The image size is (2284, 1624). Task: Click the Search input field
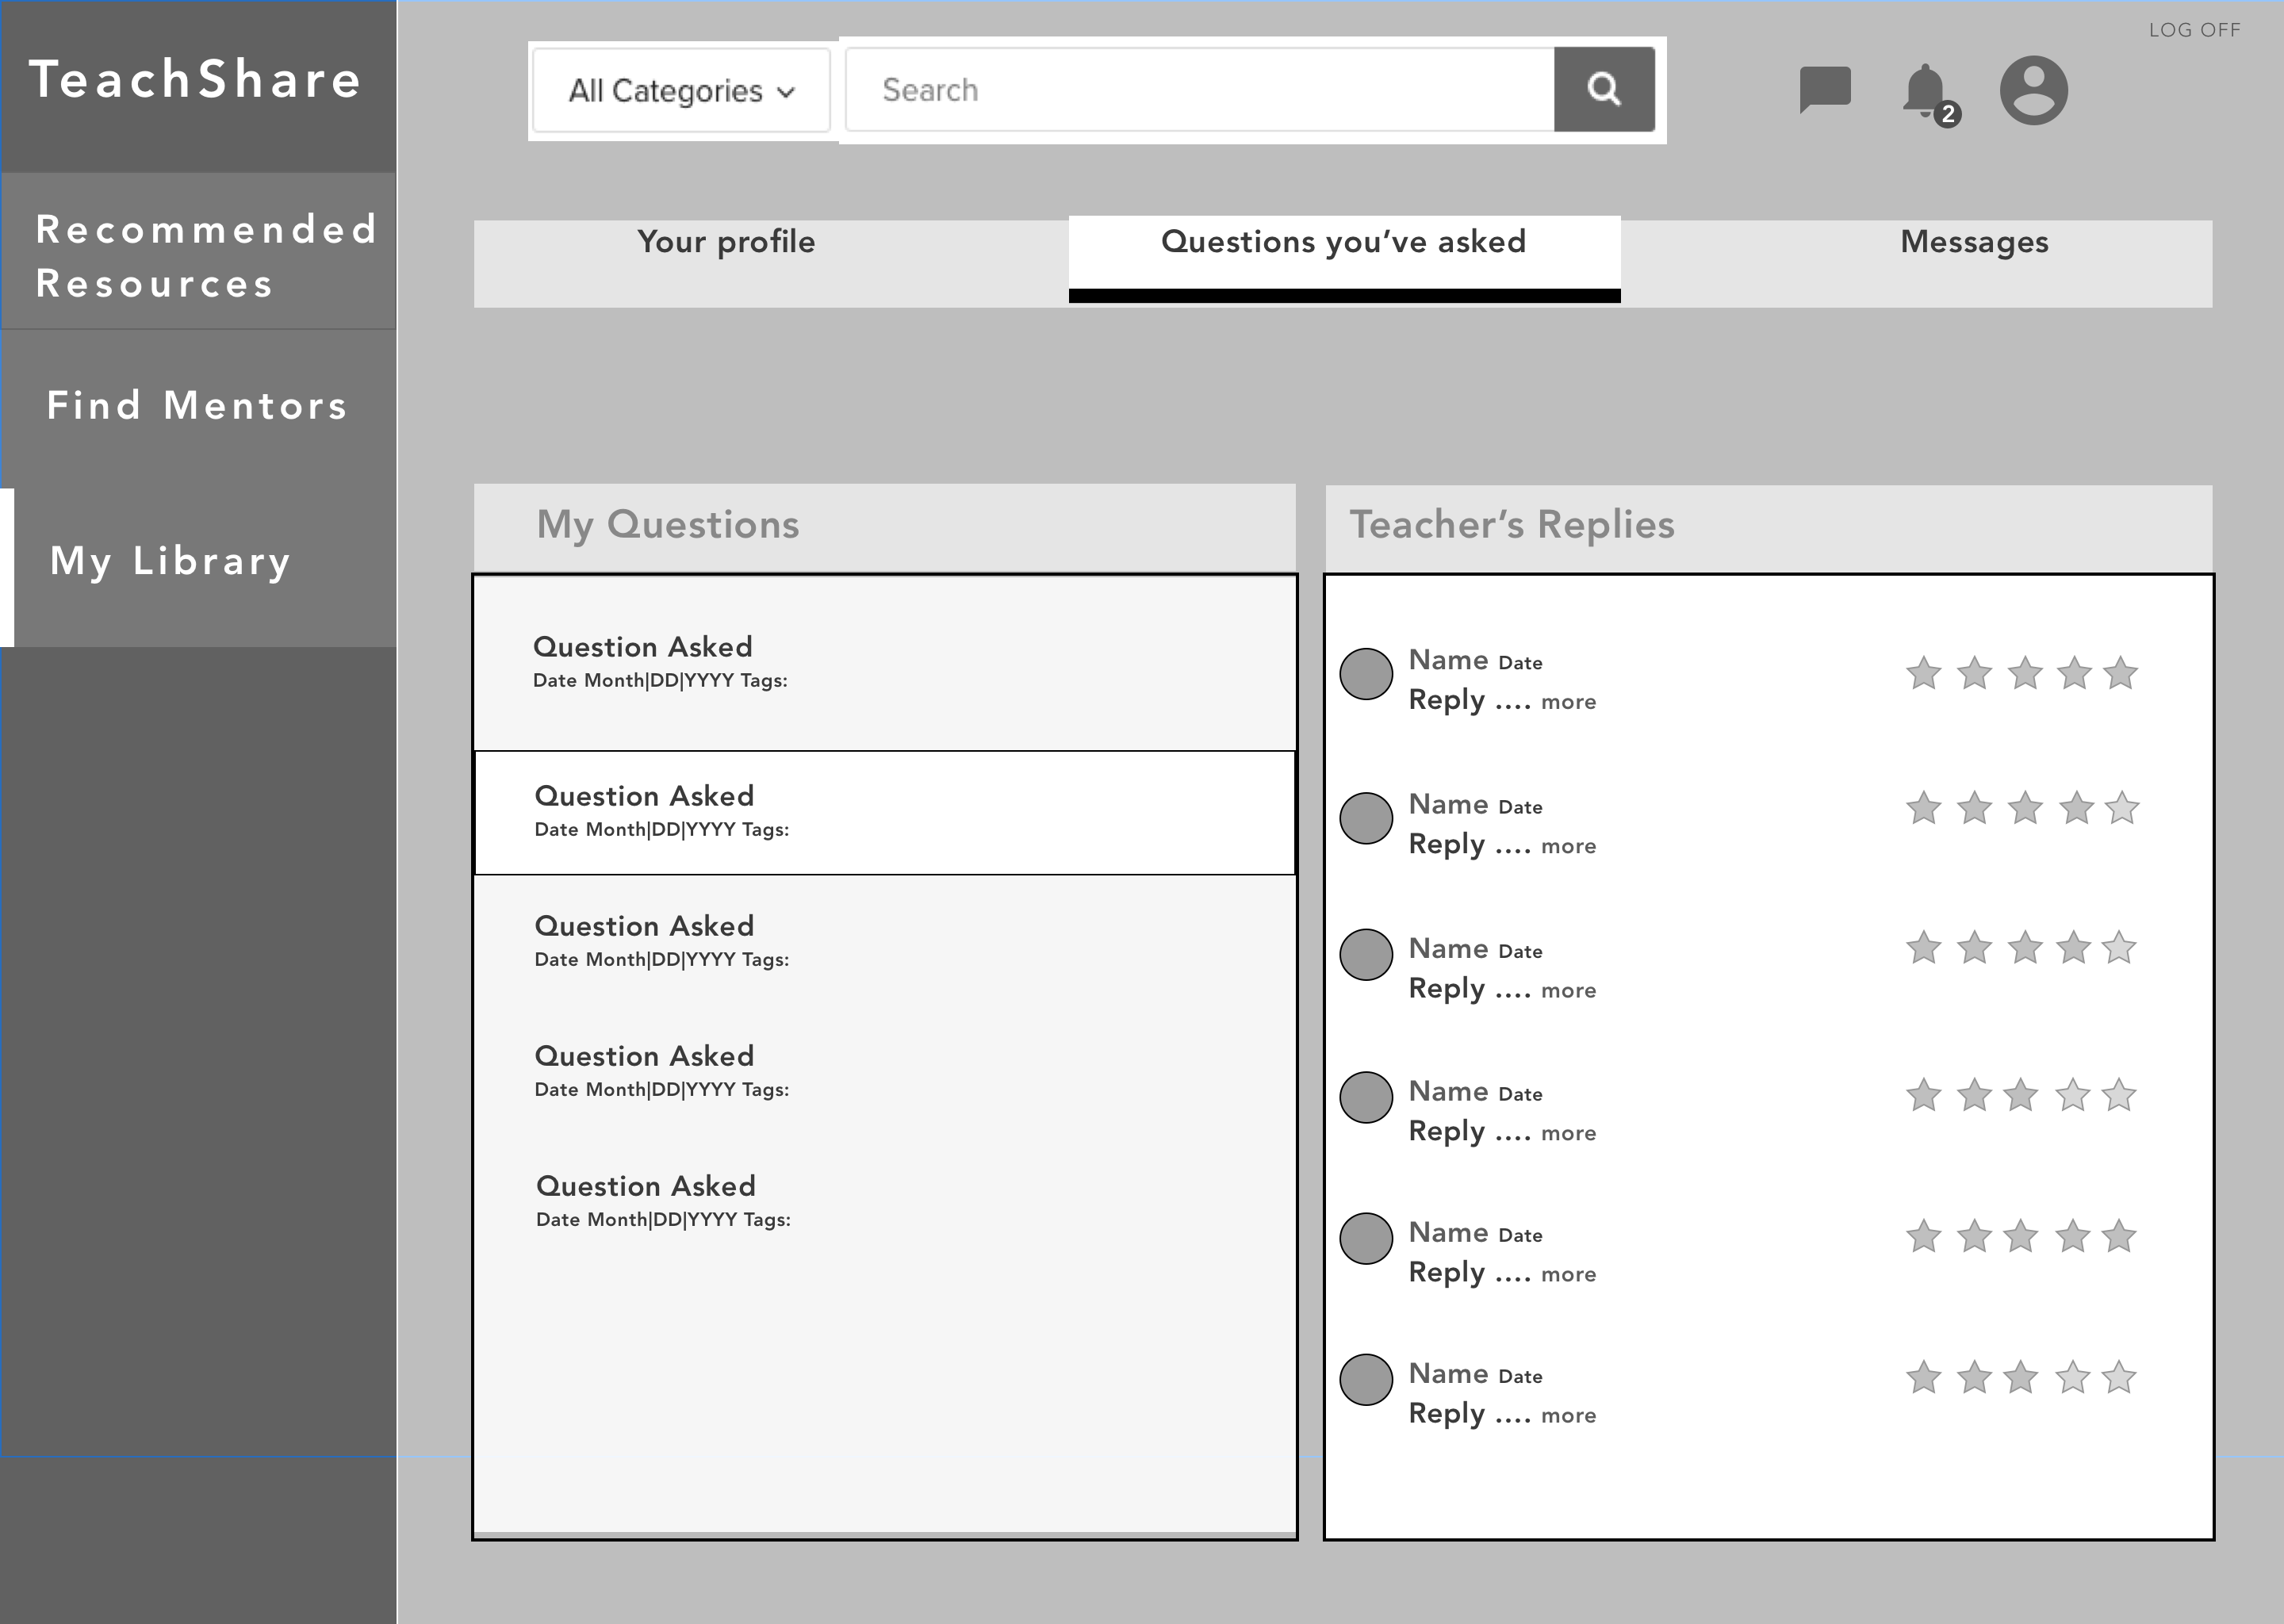coord(1198,90)
